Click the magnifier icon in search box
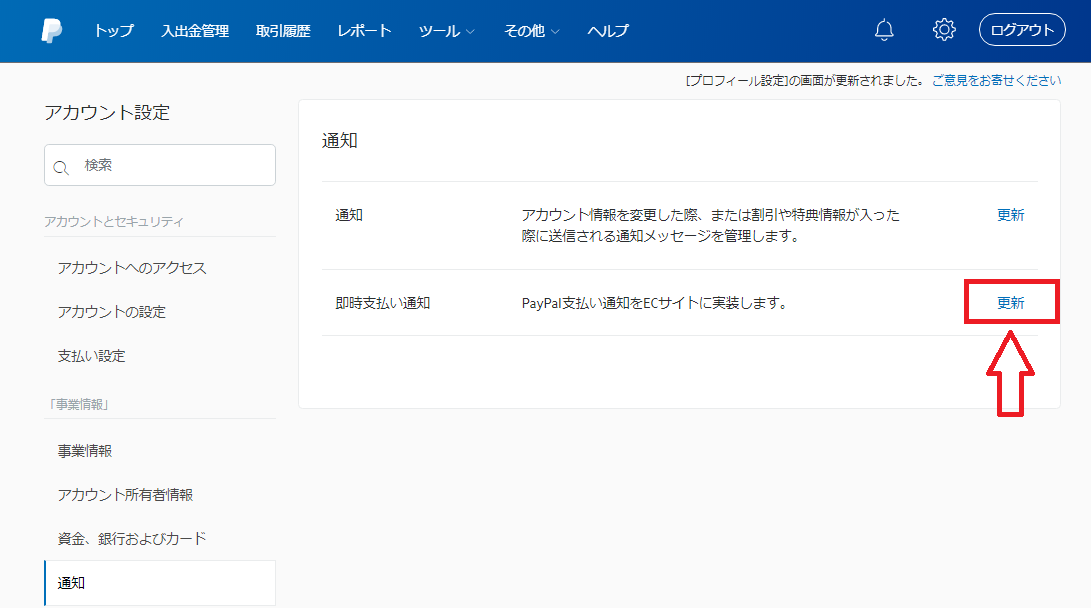This screenshot has width=1091, height=608. (61, 167)
